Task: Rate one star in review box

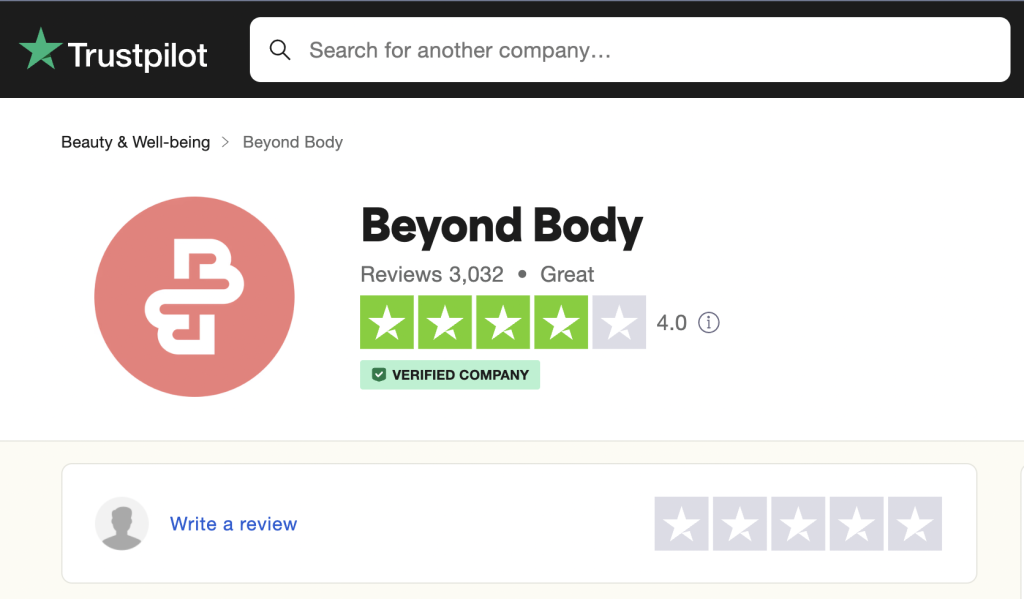Action: point(681,524)
